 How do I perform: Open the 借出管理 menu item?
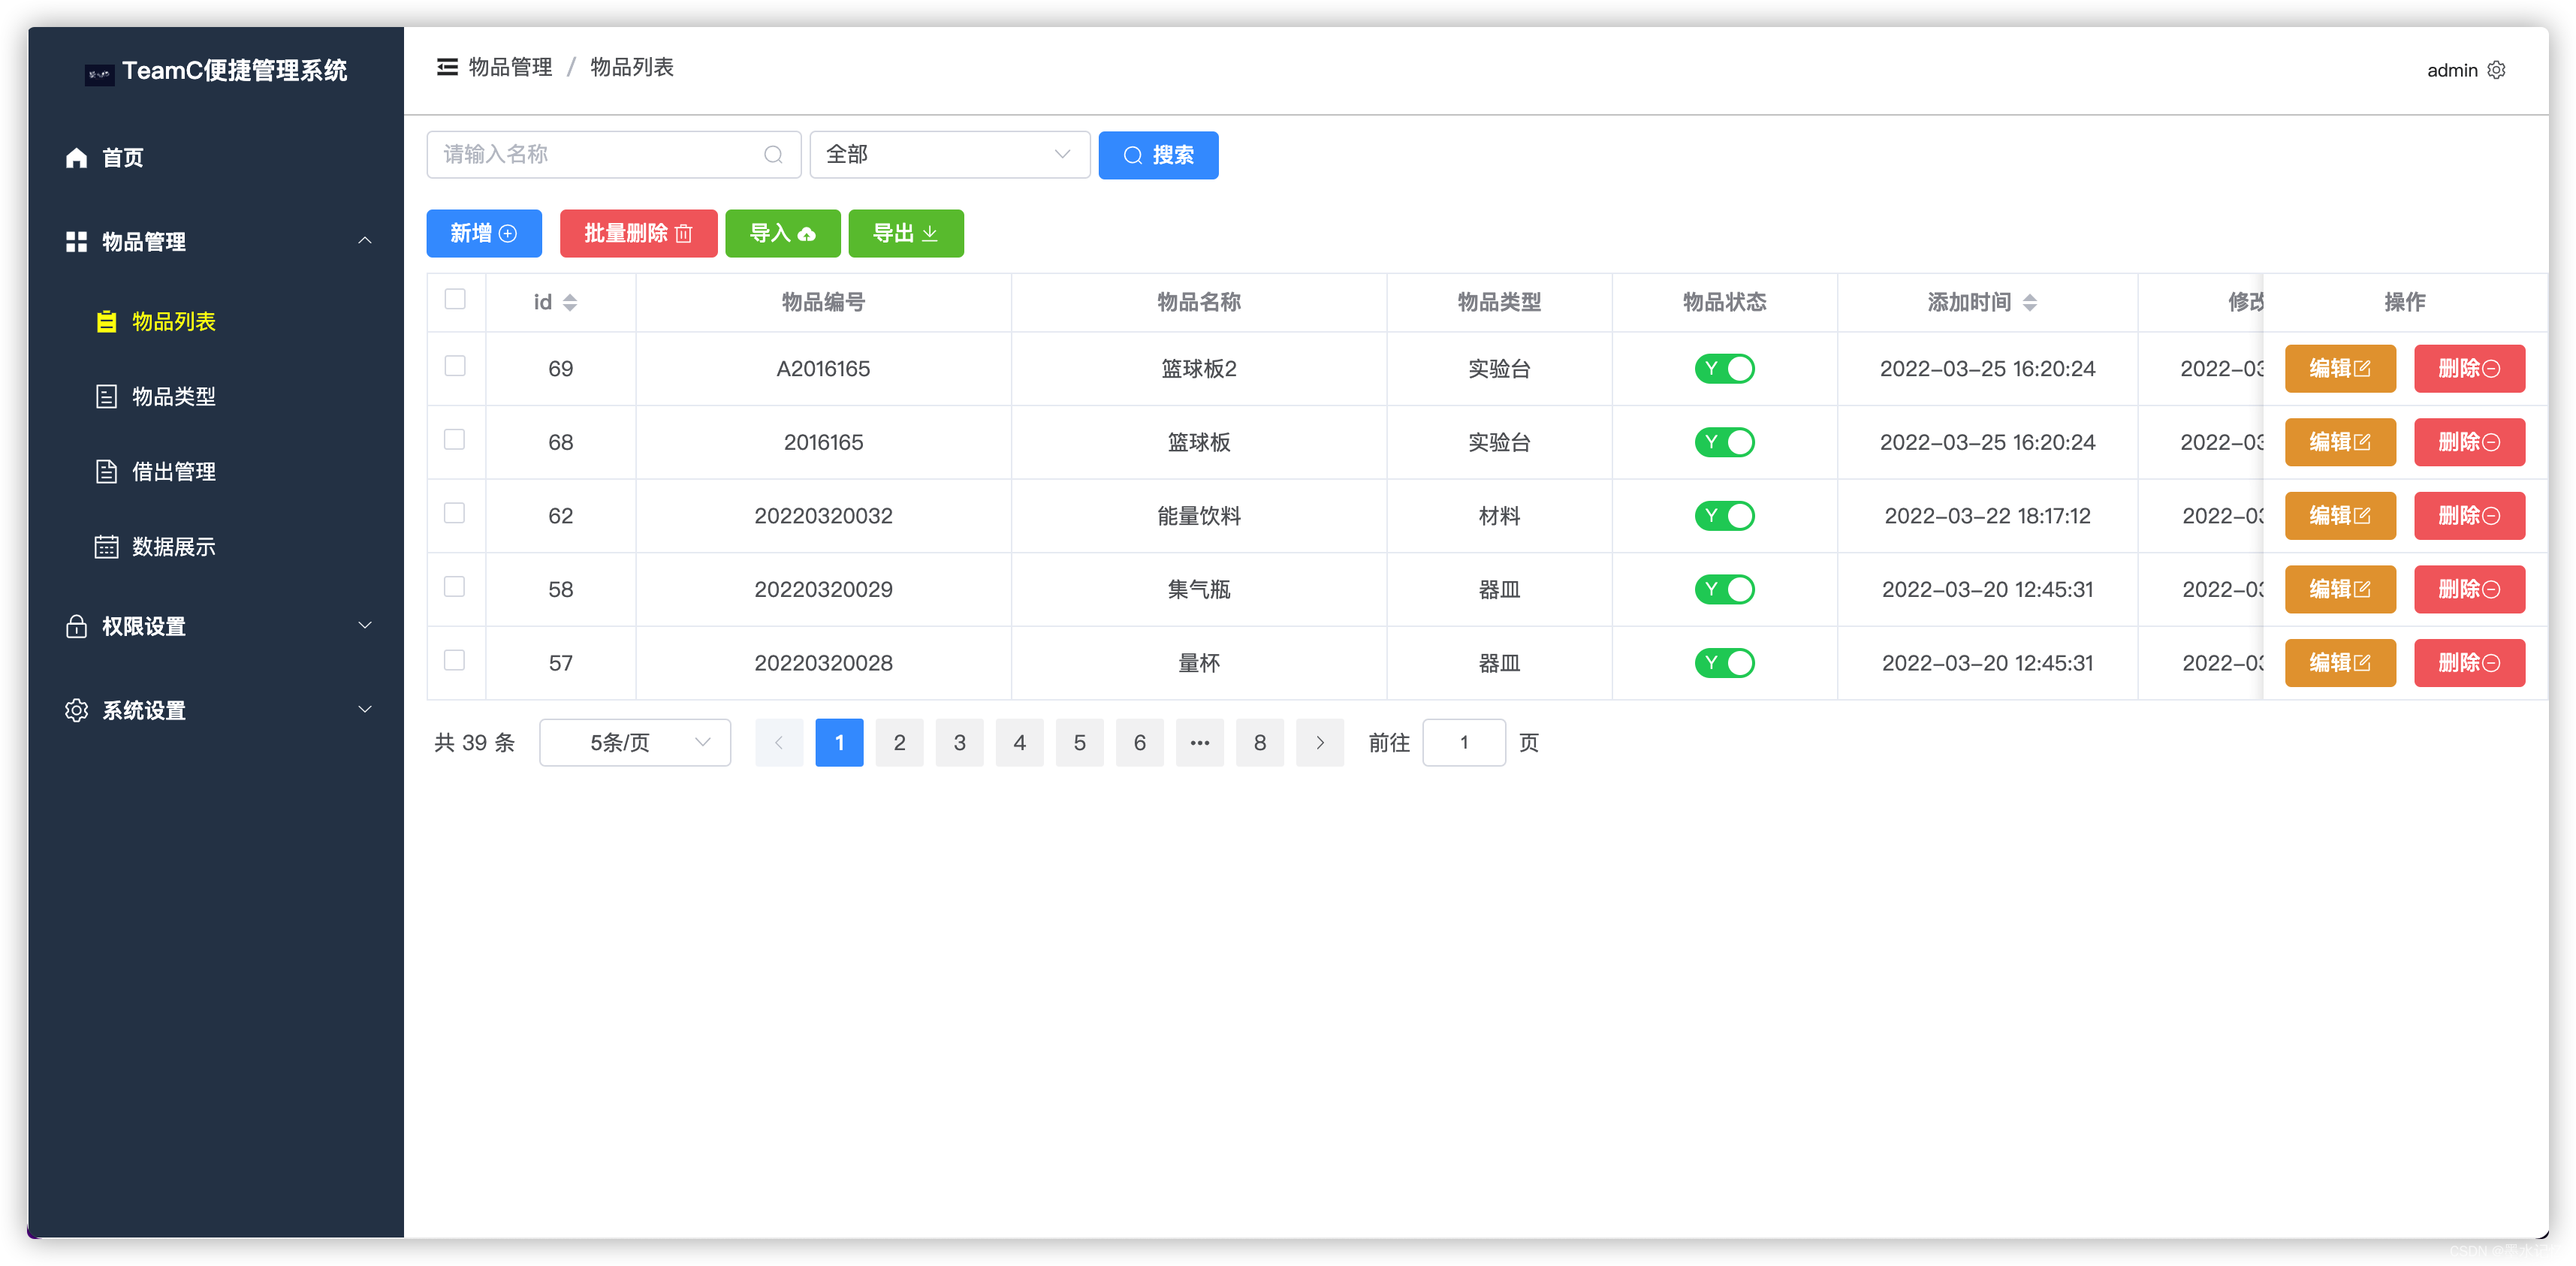pyautogui.click(x=216, y=472)
